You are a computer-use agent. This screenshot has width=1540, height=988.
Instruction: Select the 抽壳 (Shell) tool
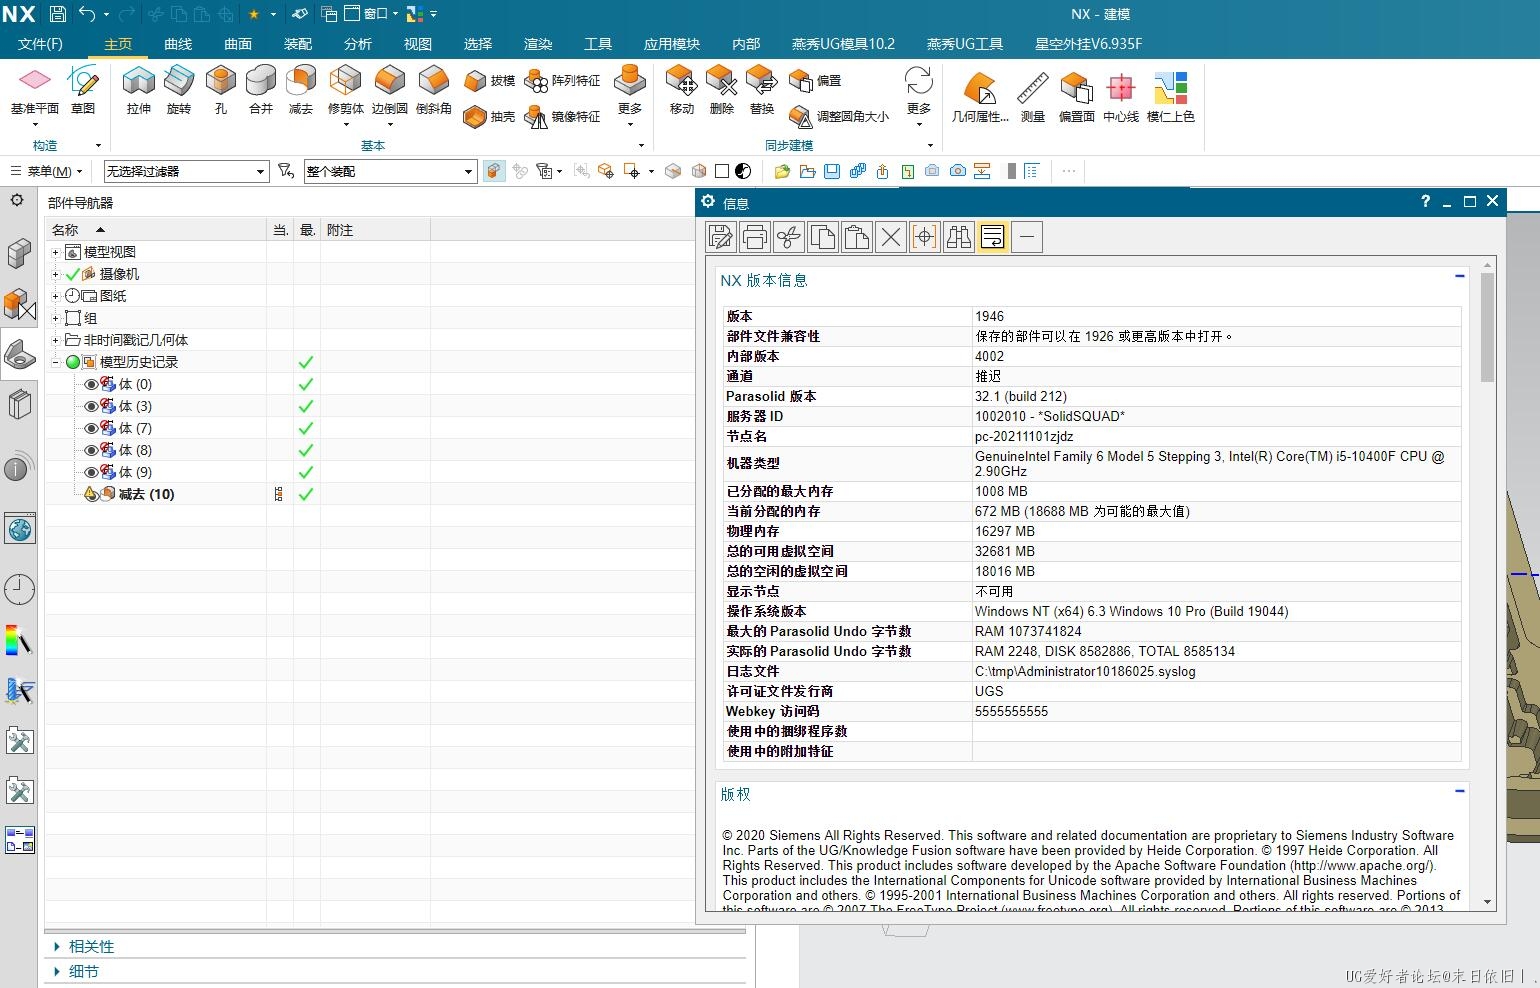tap(490, 117)
